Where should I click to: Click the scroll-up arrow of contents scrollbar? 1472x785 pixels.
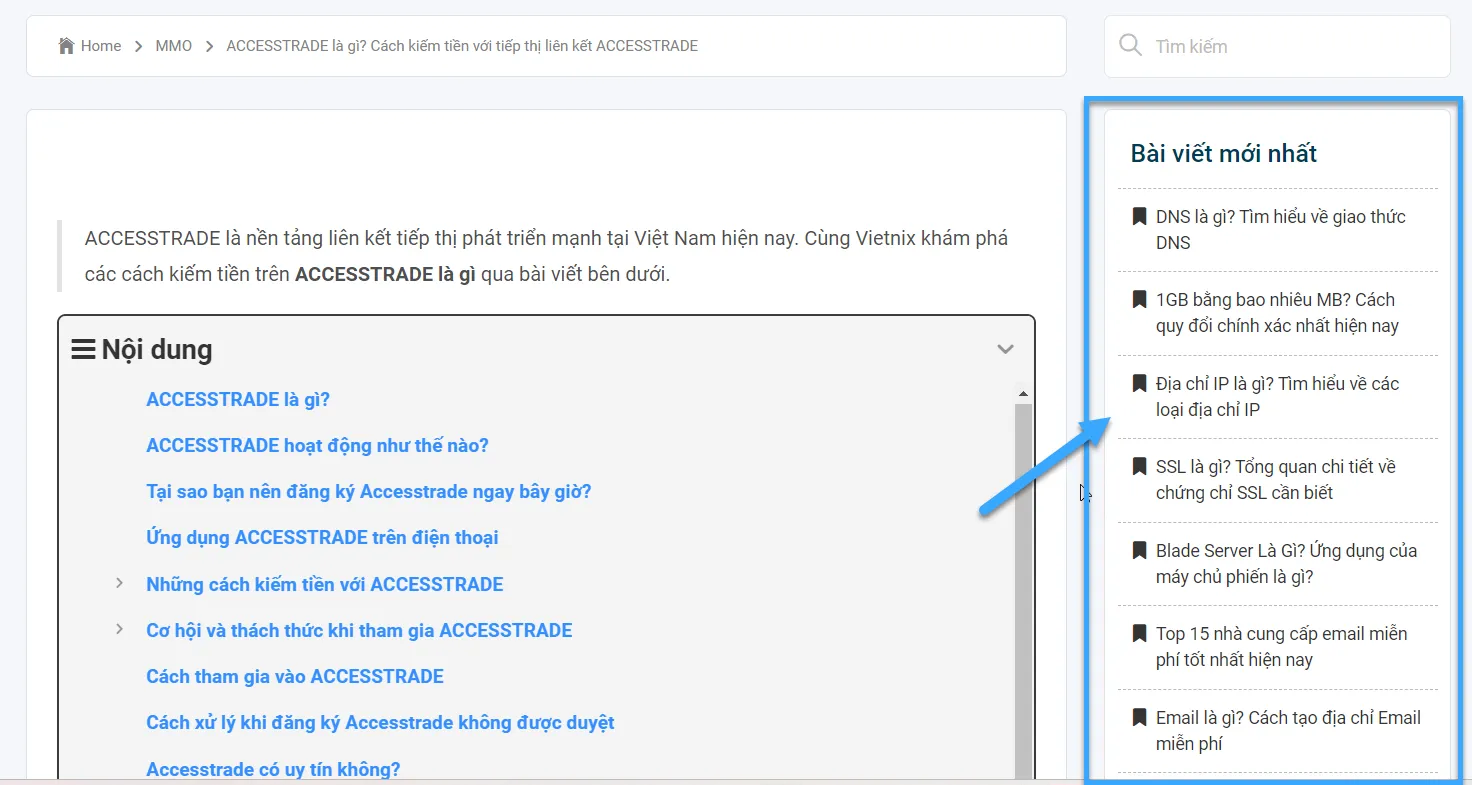tap(1023, 394)
